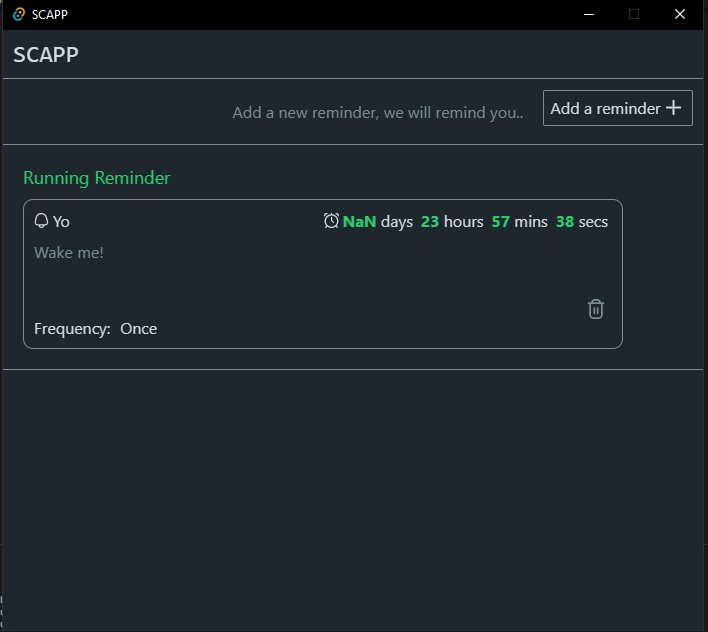Click the Add a reminder button
The height and width of the screenshot is (632, 708).
617,108
